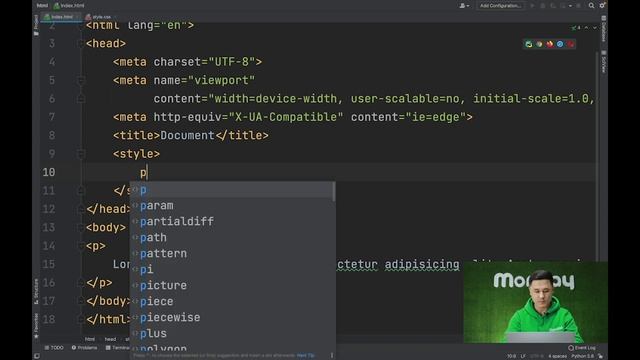Click line number 10 in gutter
The image size is (640, 360).
[49, 172]
